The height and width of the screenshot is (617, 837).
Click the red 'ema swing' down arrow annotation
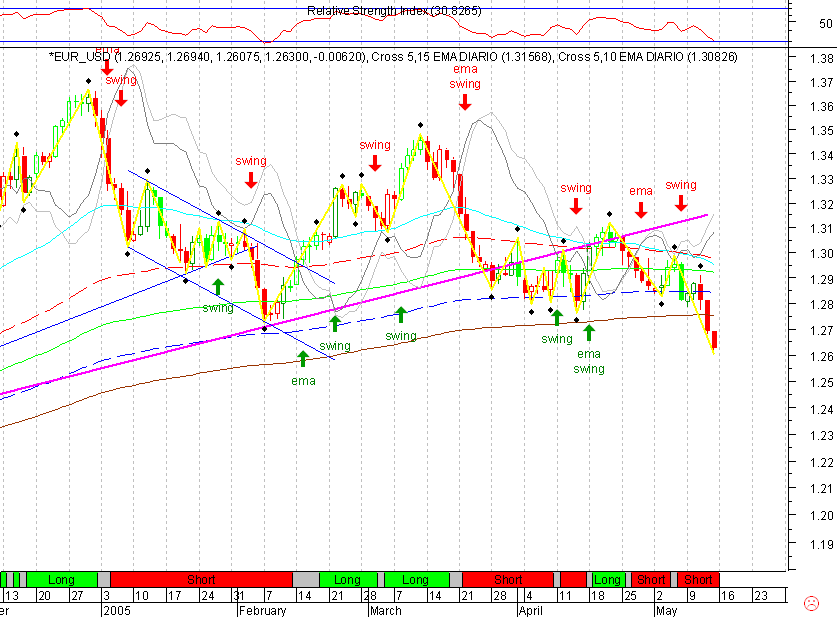click(x=464, y=100)
